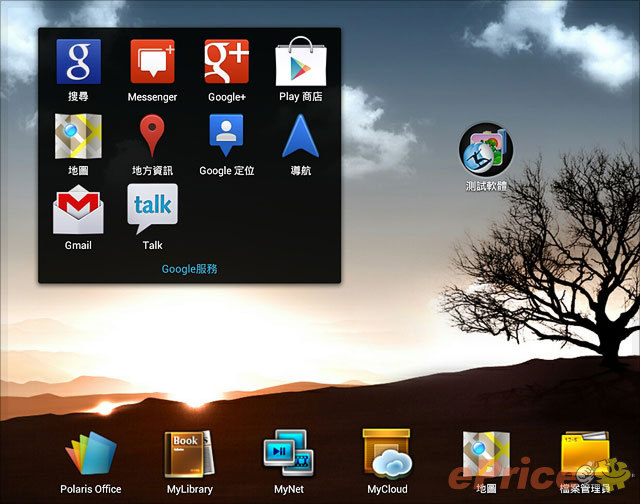This screenshot has width=640, height=504.
Task: Launch the Google 定位 app
Action: pyautogui.click(x=227, y=137)
